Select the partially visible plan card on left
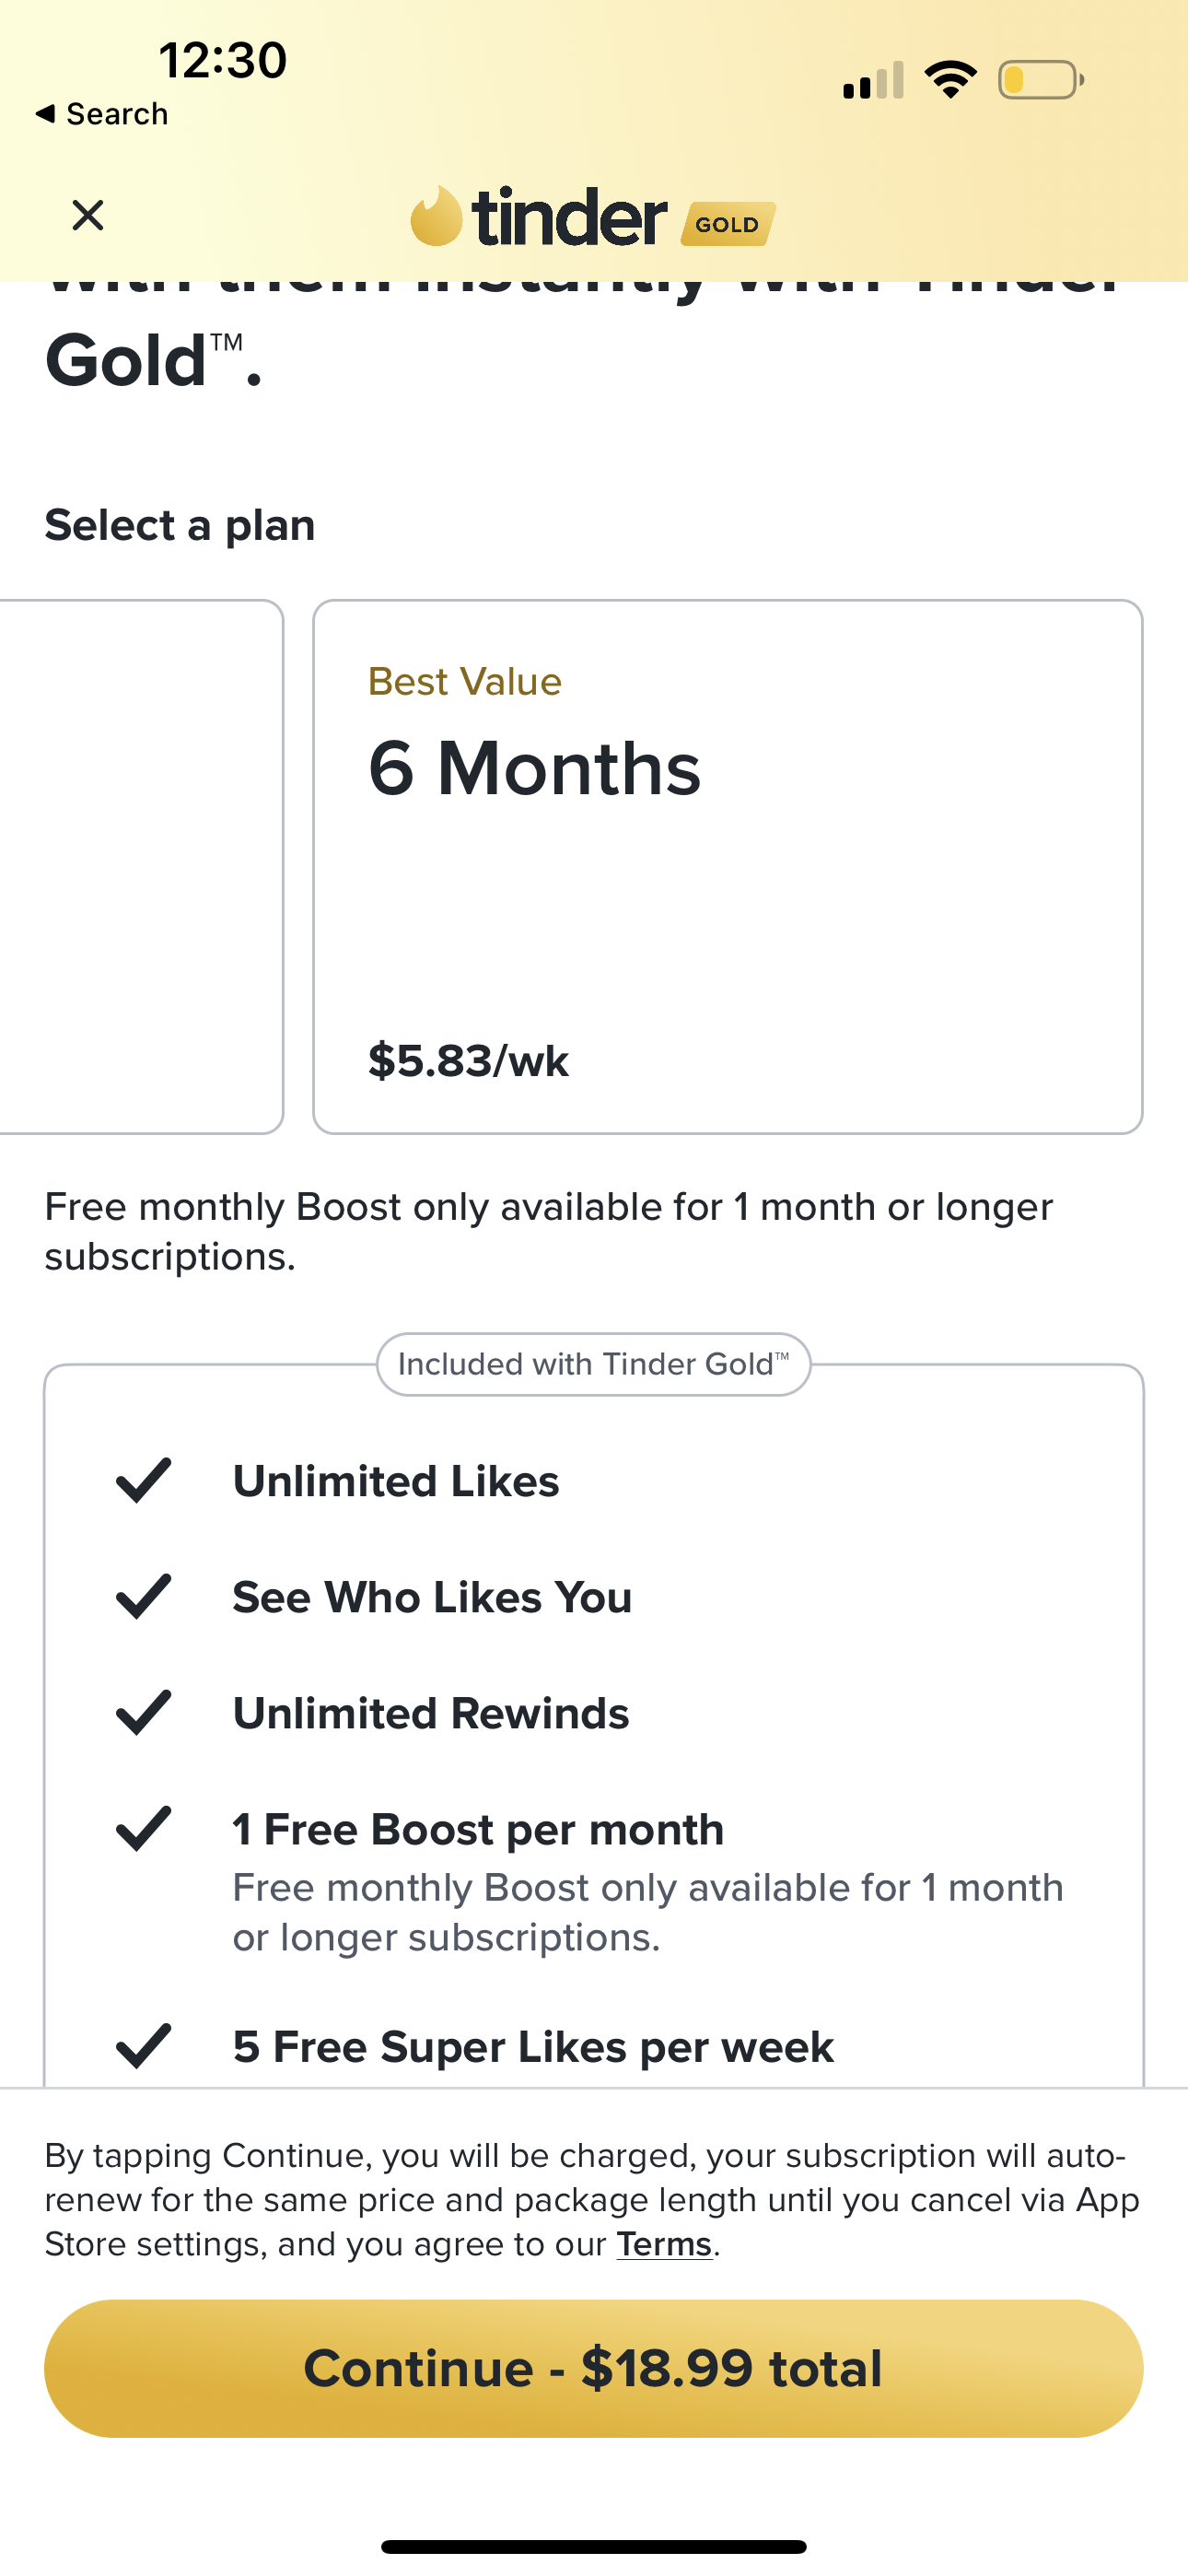1188x2576 pixels. (140, 866)
